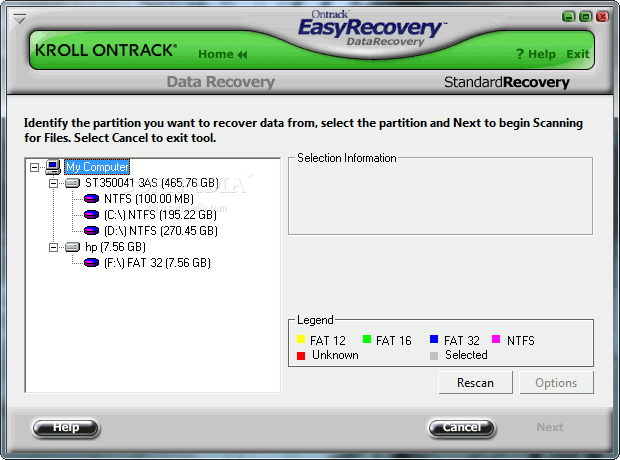
Task: Click the gray Selected legend swatch
Action: 434,356
